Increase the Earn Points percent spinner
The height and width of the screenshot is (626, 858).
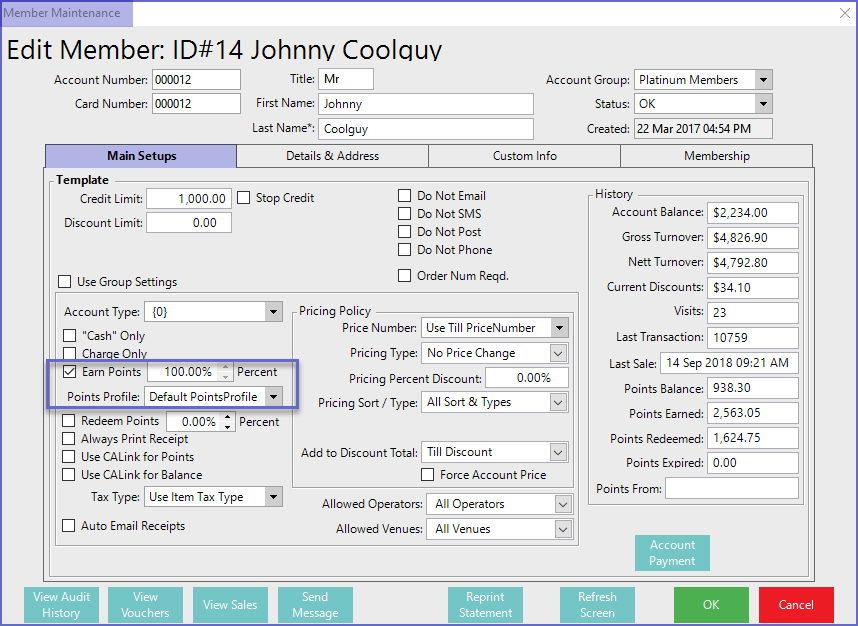pos(225,366)
